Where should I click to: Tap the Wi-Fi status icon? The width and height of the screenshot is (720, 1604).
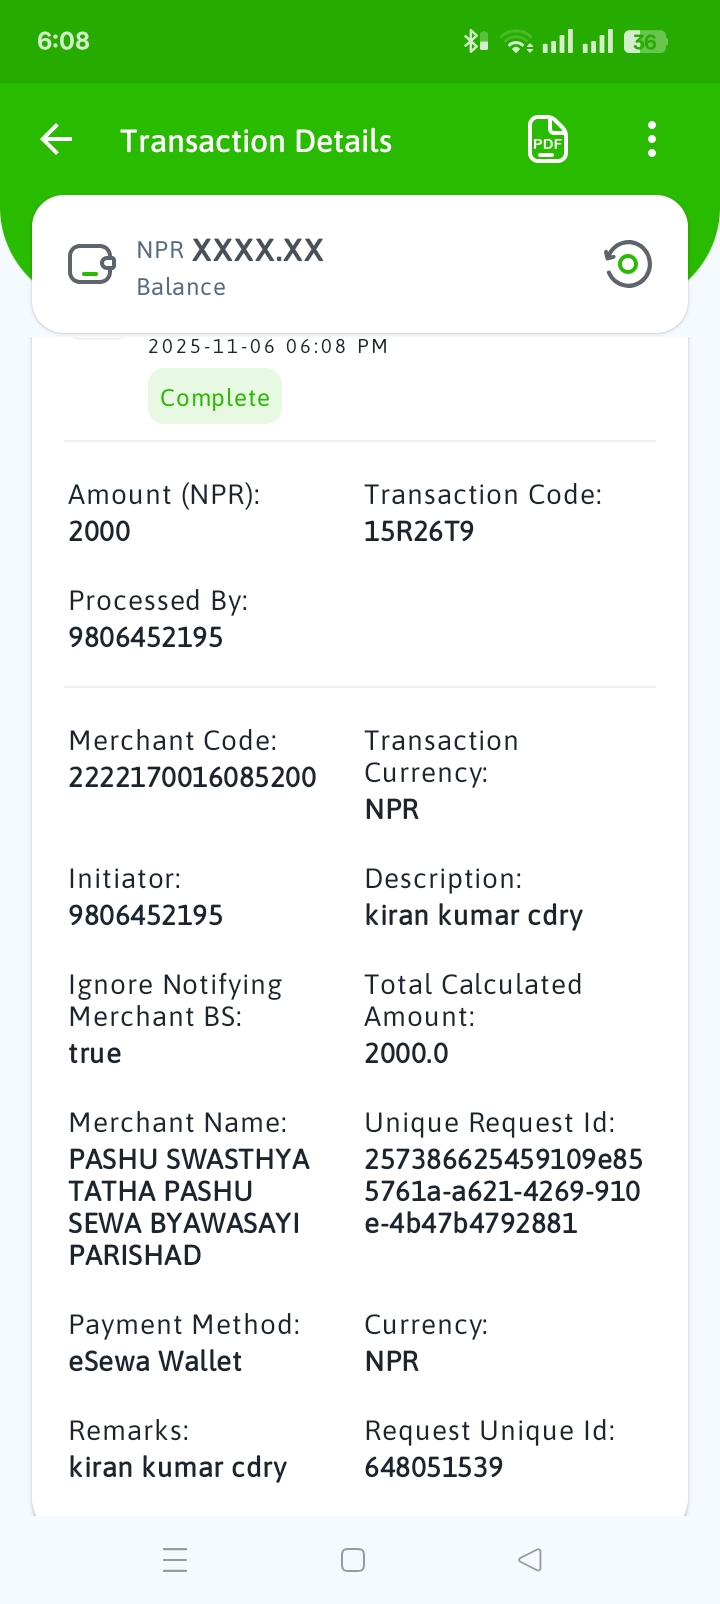(517, 41)
